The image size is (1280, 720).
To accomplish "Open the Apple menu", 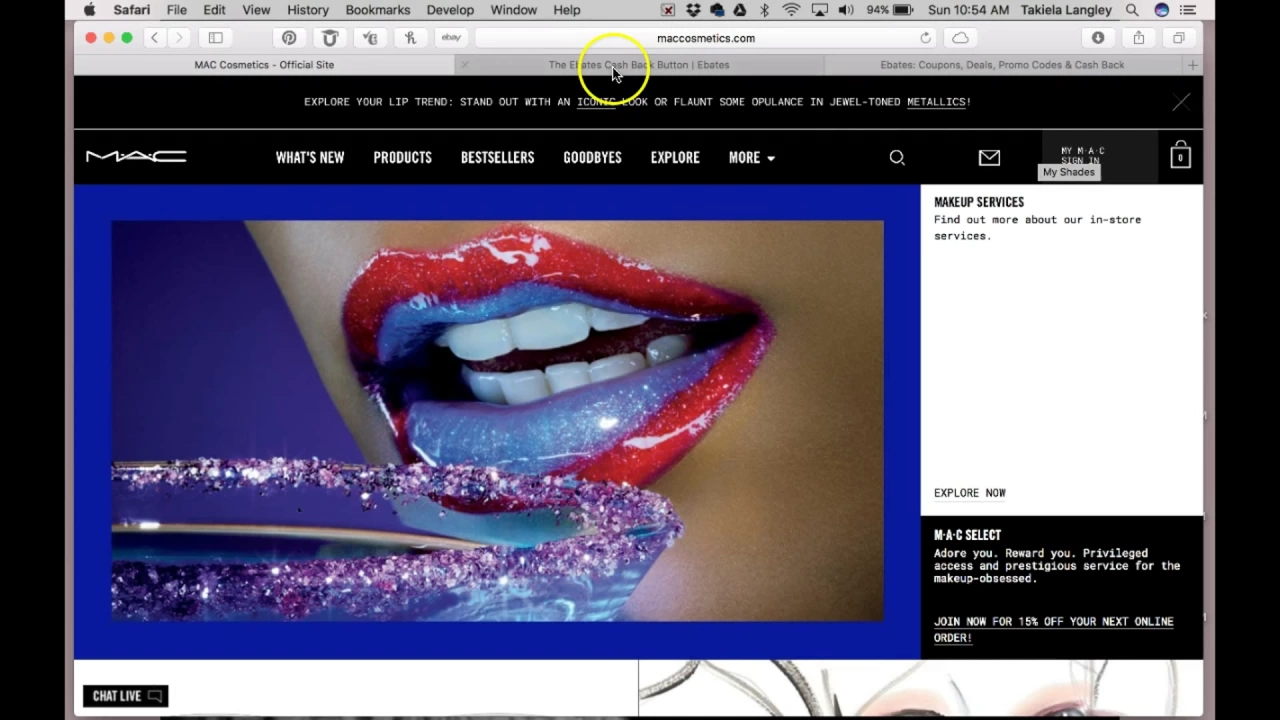I will 89,10.
